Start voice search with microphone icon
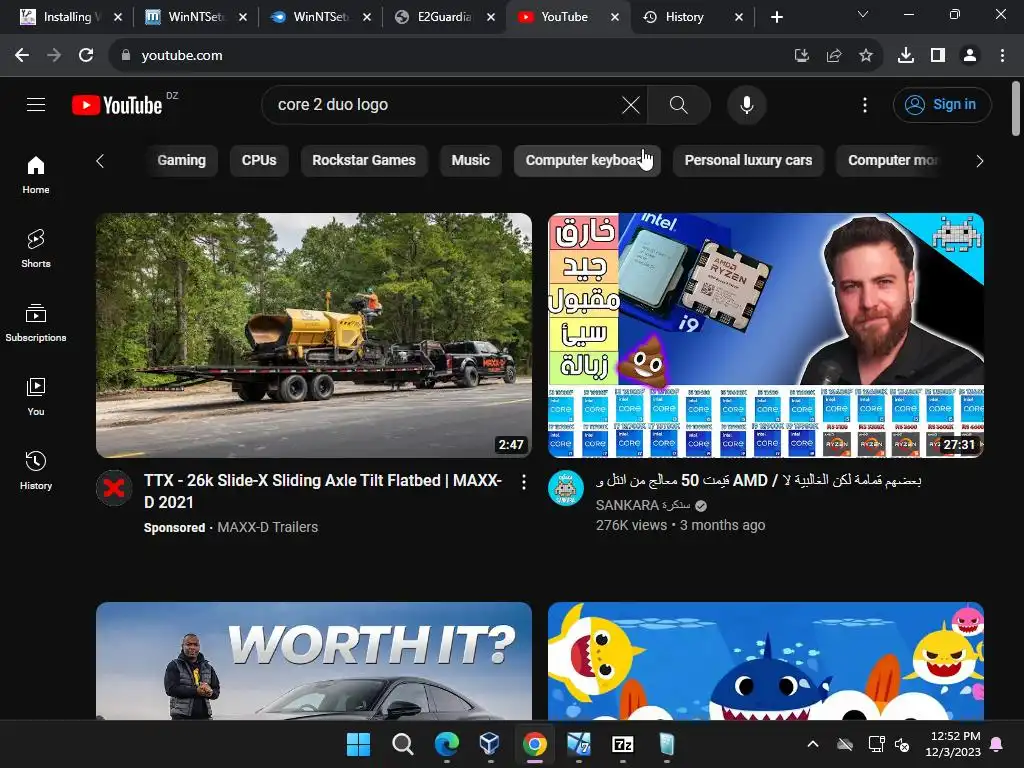1024x768 pixels. click(x=746, y=104)
